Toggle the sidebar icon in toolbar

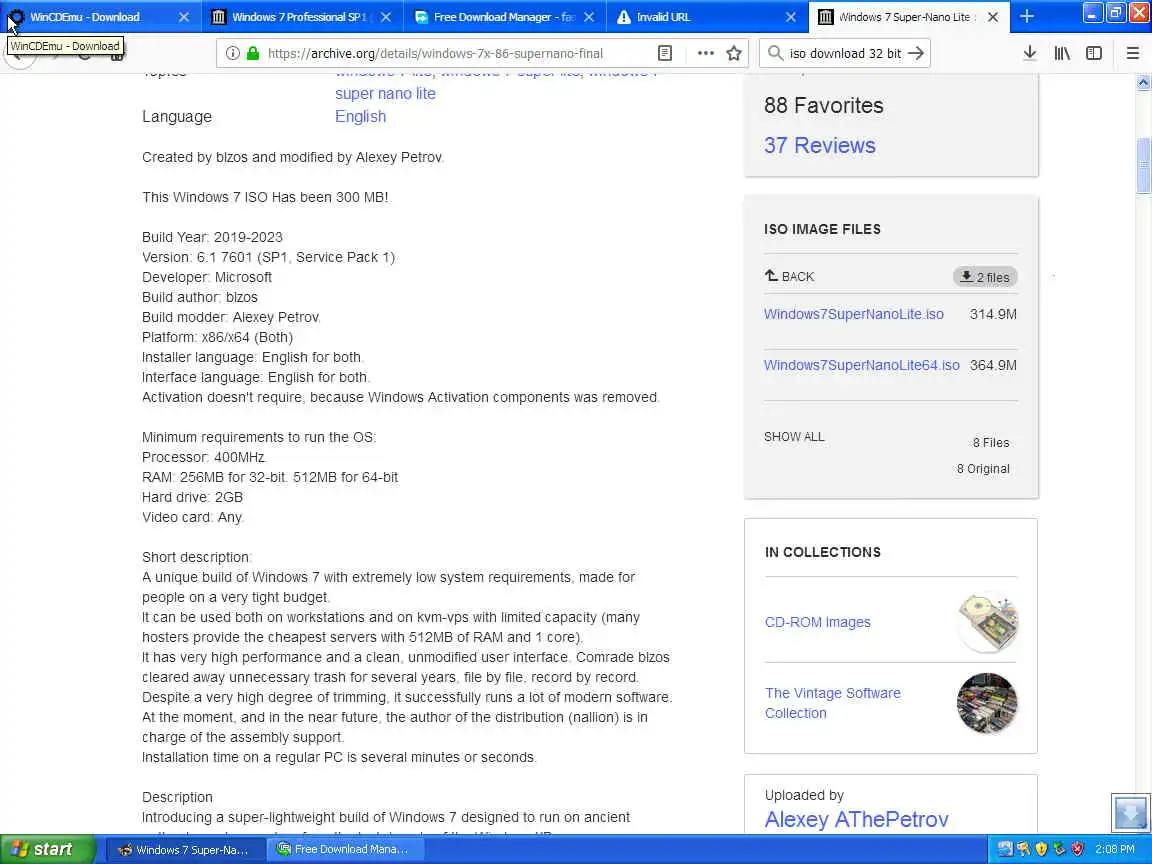coord(1094,53)
